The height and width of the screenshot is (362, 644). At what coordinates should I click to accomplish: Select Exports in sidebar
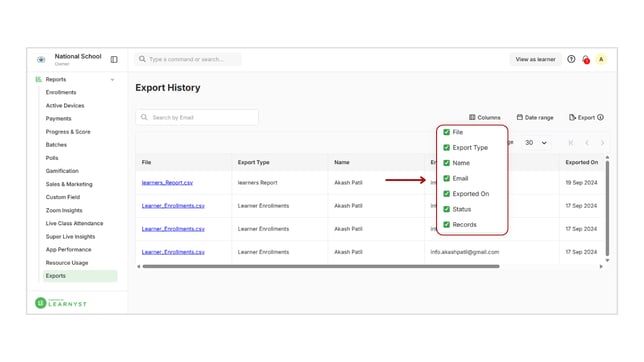tap(80, 276)
